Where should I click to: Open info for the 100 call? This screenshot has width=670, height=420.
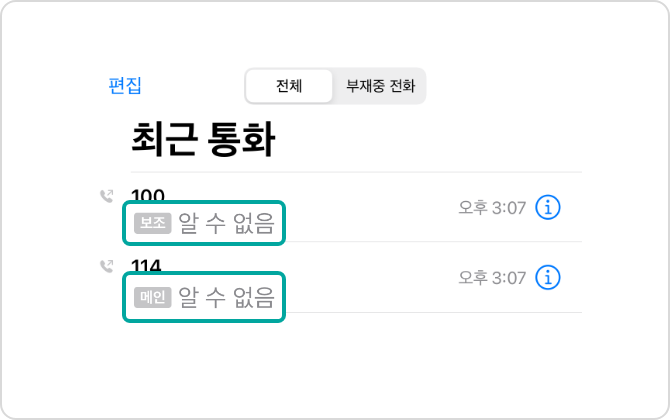click(548, 207)
